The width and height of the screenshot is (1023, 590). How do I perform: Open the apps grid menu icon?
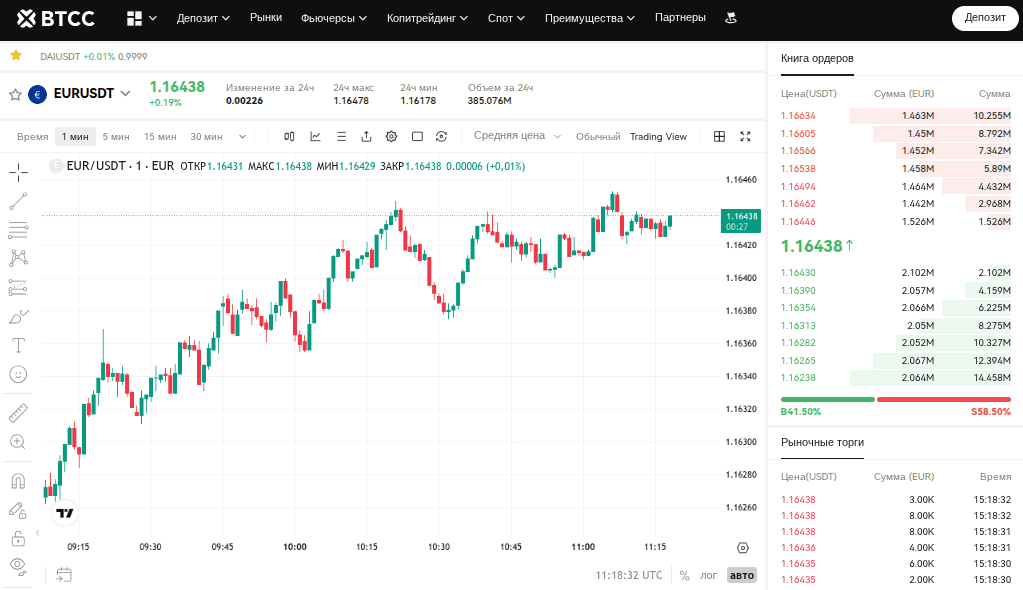(134, 18)
